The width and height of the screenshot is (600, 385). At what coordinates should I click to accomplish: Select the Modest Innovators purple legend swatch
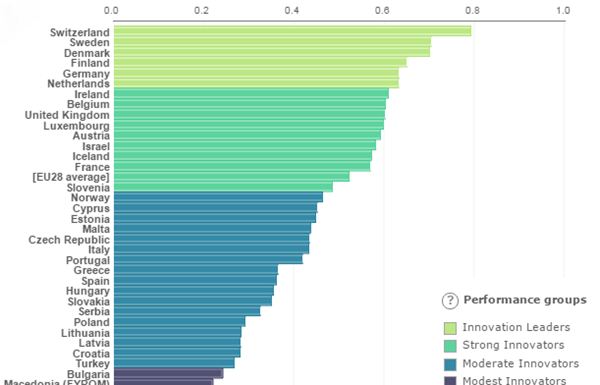click(450, 381)
